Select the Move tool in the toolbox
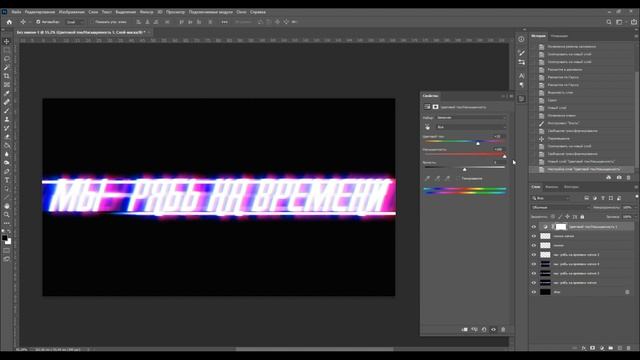The width and height of the screenshot is (640, 360). pyautogui.click(x=7, y=41)
